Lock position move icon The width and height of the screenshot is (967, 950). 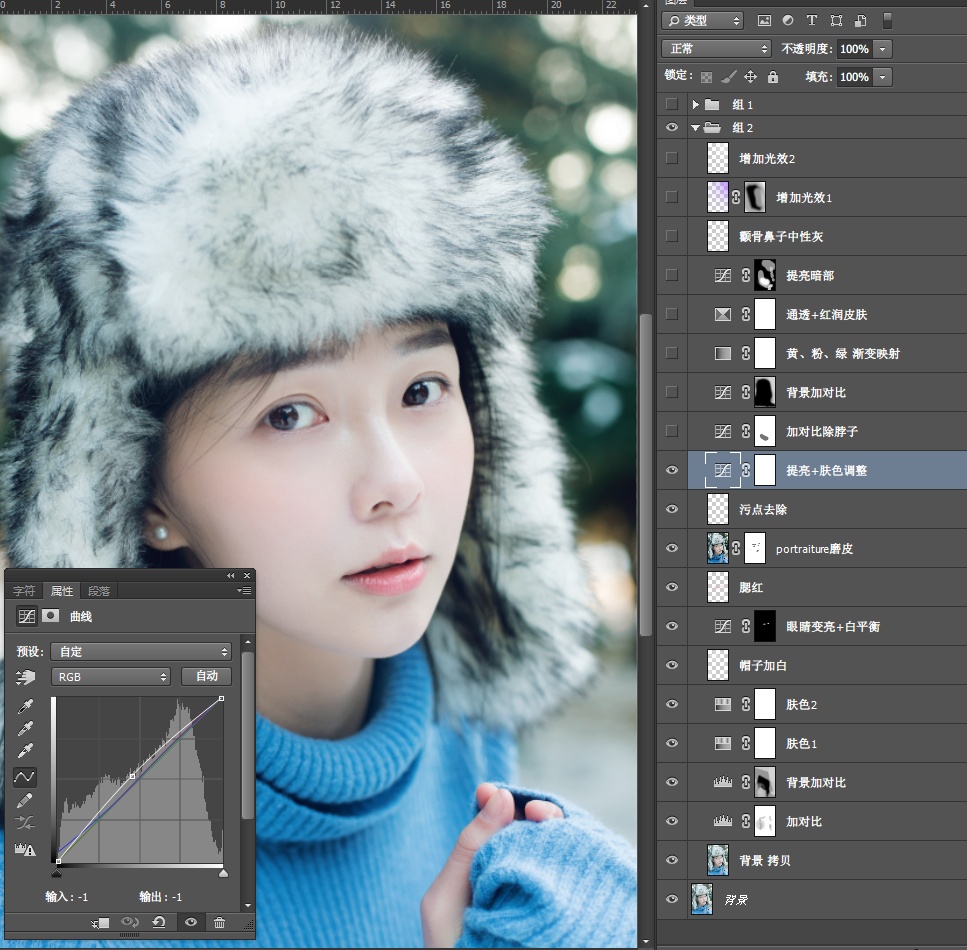[750, 76]
